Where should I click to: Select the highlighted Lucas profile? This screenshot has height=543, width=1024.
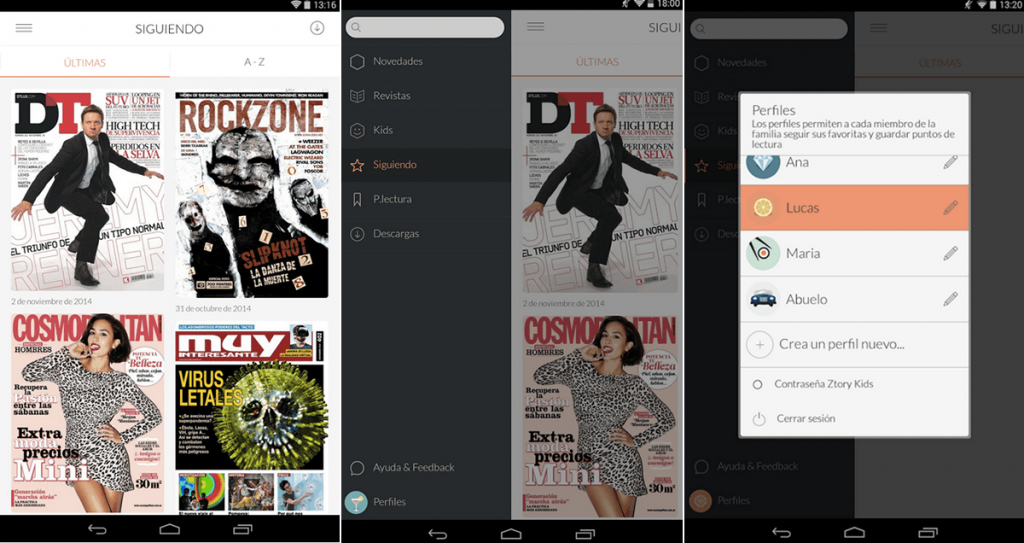pyautogui.click(x=854, y=208)
